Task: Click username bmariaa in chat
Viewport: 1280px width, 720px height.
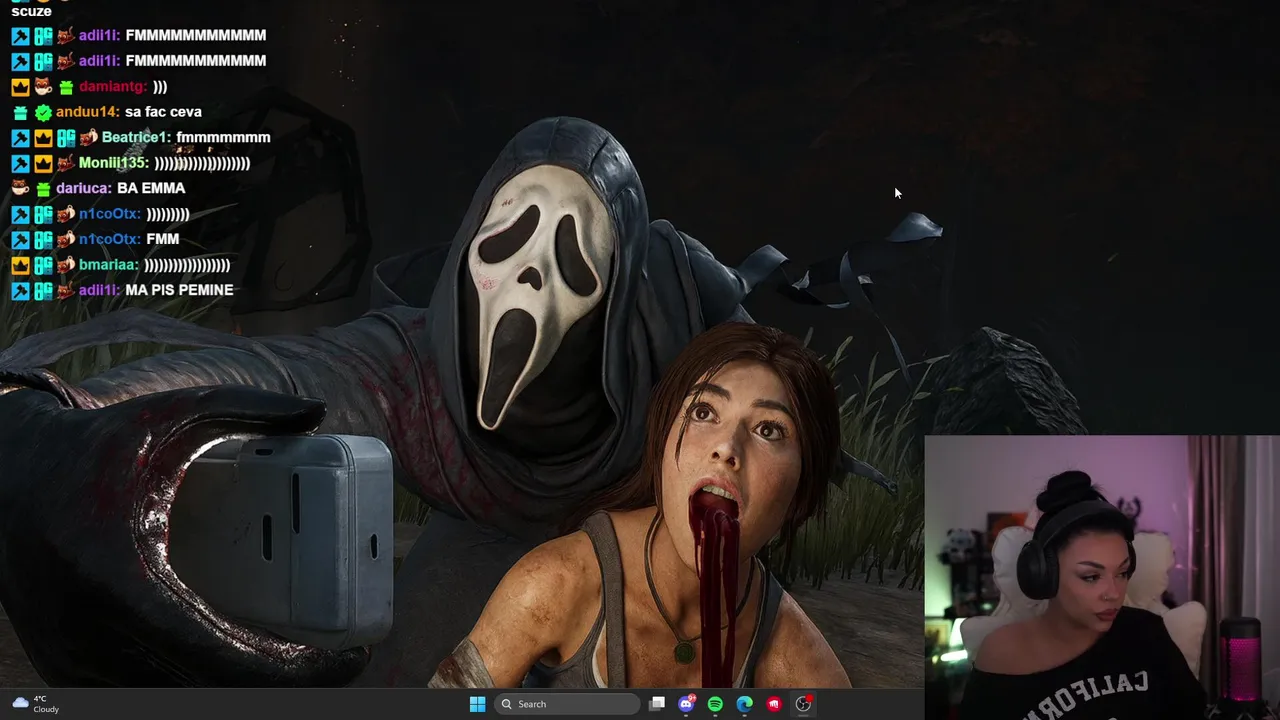Action: point(109,265)
